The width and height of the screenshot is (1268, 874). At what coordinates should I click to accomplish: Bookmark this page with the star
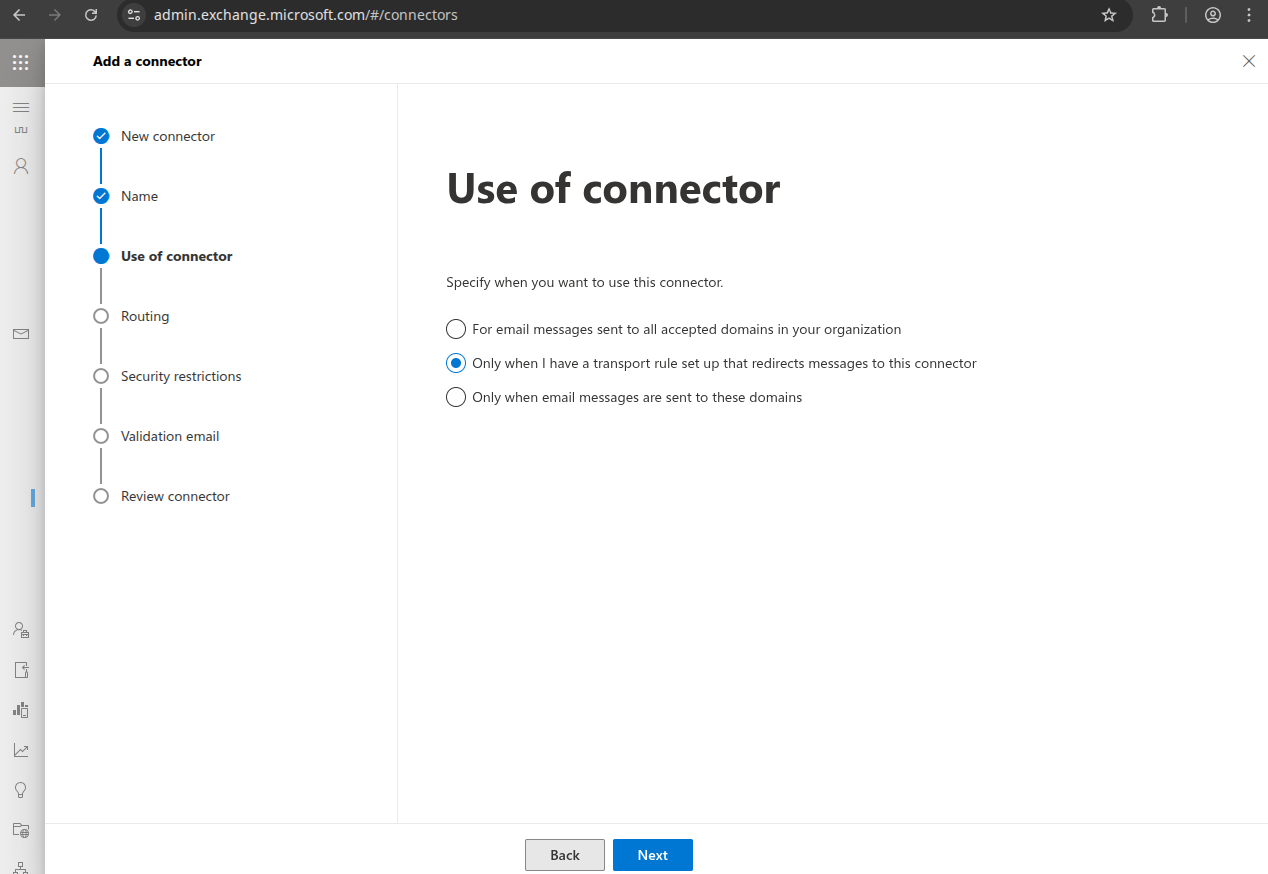[1108, 15]
